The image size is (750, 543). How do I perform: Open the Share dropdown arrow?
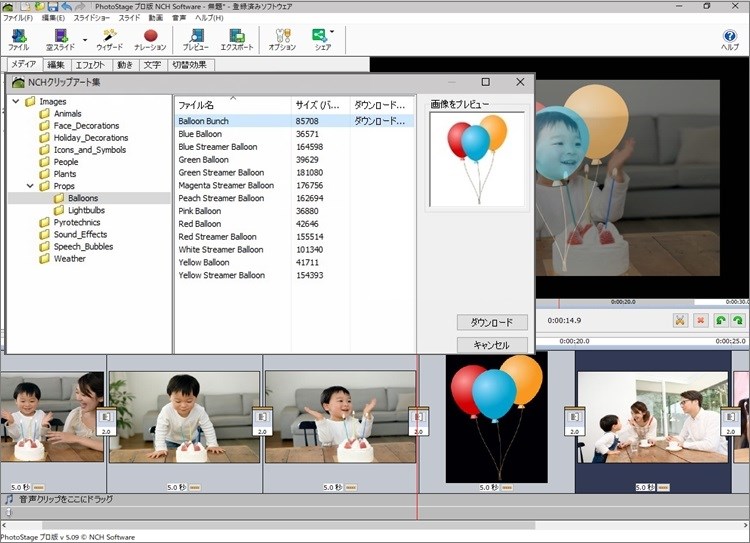pyautogui.click(x=332, y=33)
